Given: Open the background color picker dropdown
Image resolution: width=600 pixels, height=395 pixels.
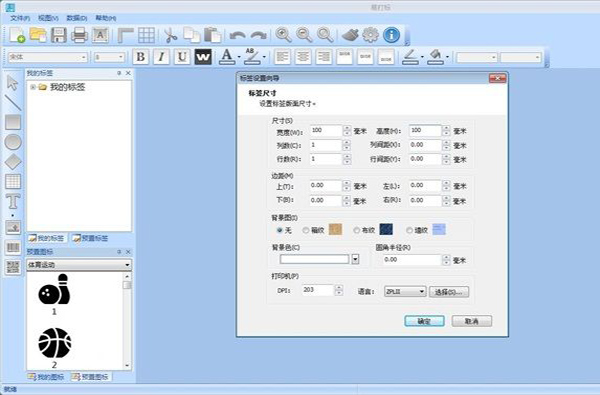Looking at the screenshot, I should coord(355,259).
